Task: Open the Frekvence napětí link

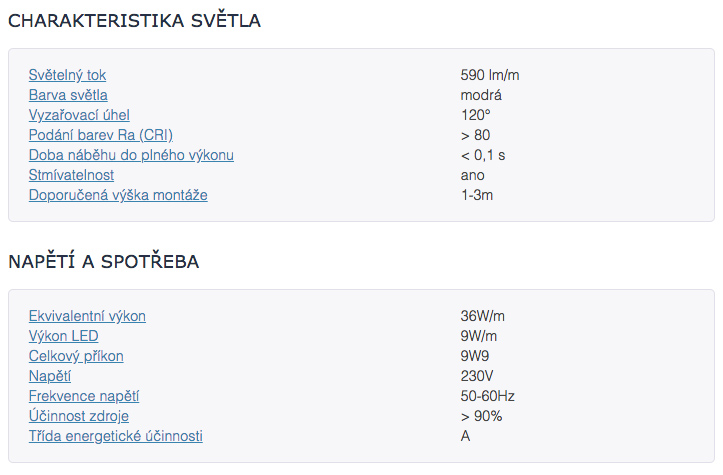Action: point(84,396)
